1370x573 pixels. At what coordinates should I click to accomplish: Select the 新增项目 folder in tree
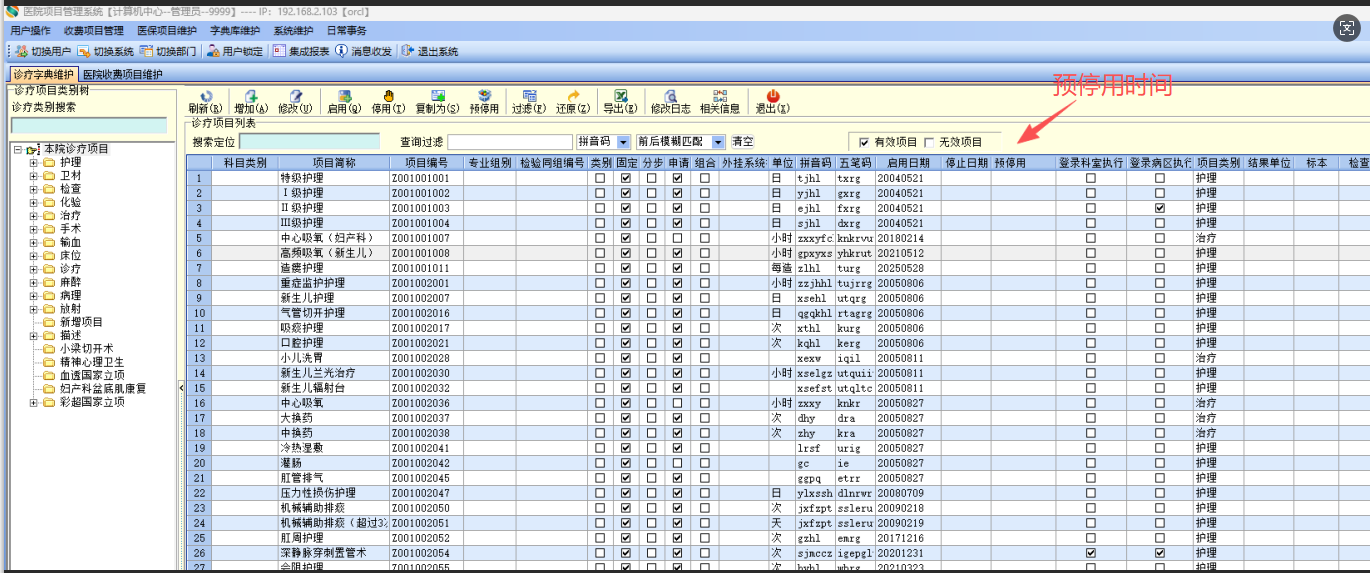coord(80,322)
